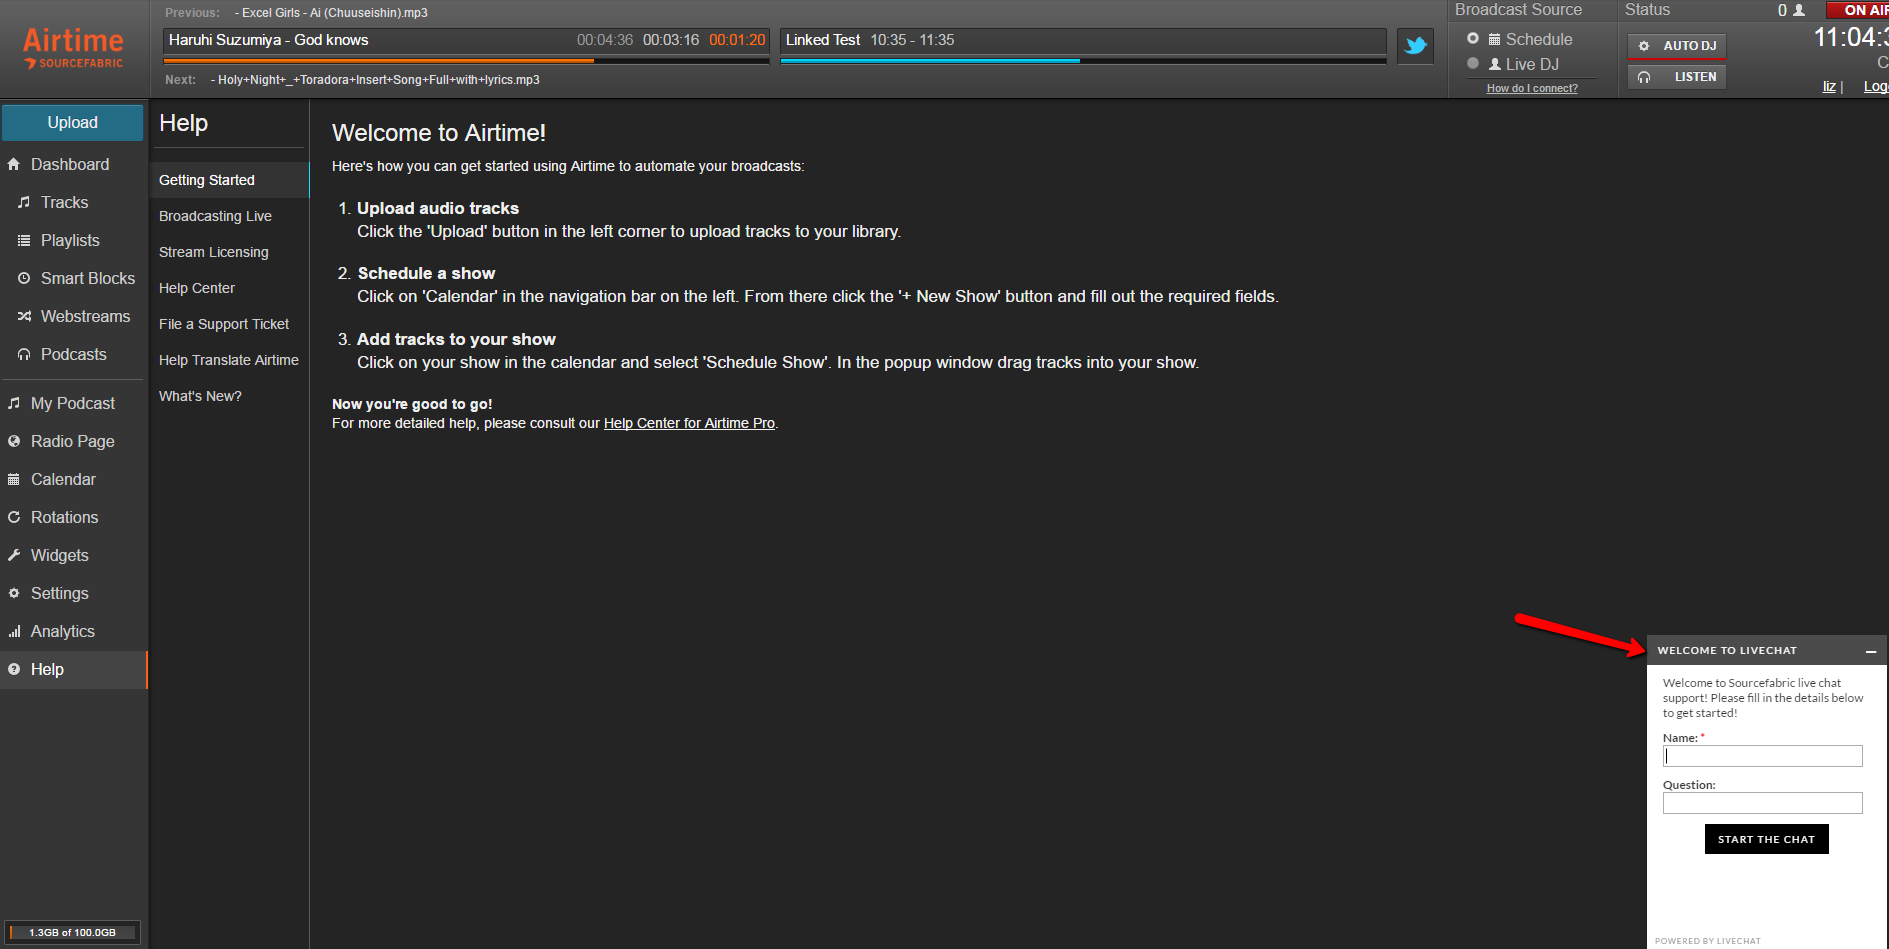Click the Widgets wrench icon

click(x=14, y=555)
